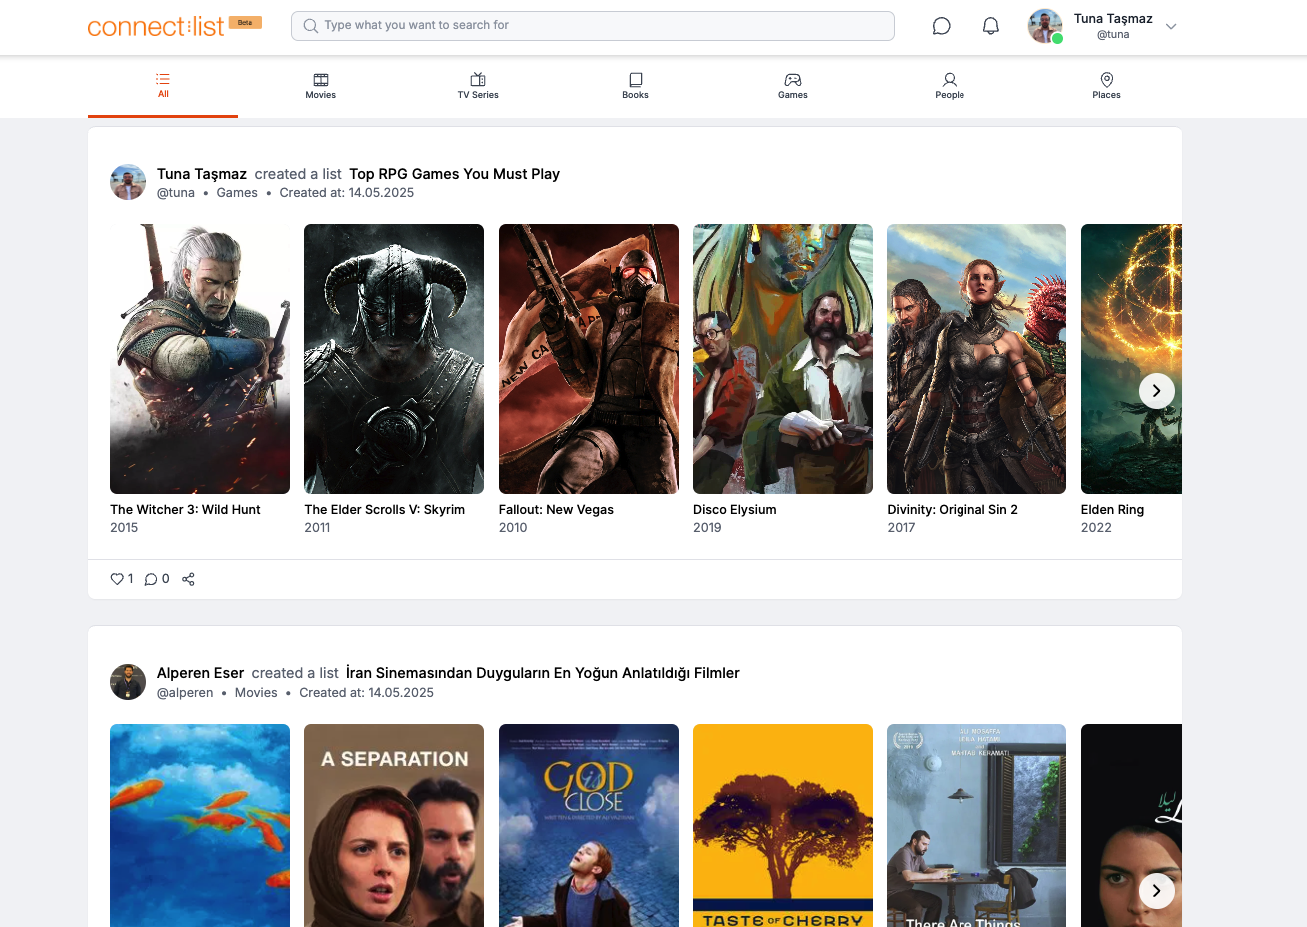Click the Books tab icon
Image resolution: width=1307 pixels, height=927 pixels.
[x=636, y=80]
